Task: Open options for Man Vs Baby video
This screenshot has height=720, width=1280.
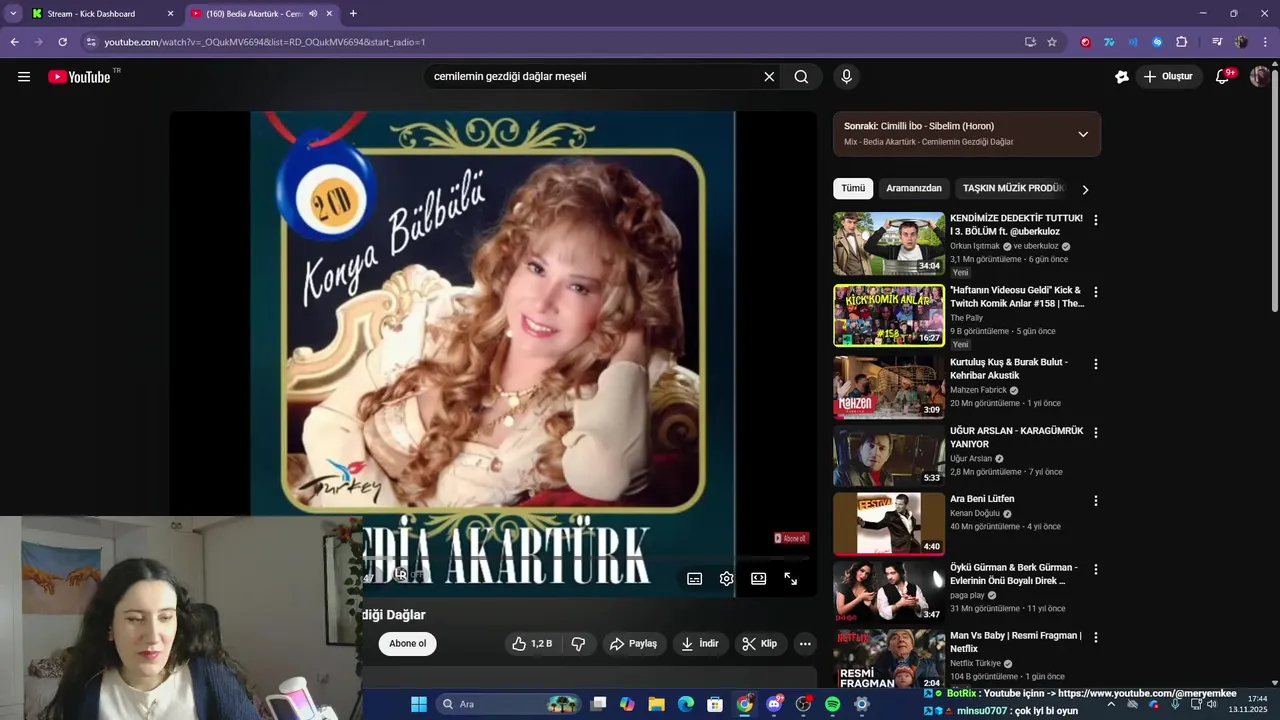Action: [x=1096, y=637]
